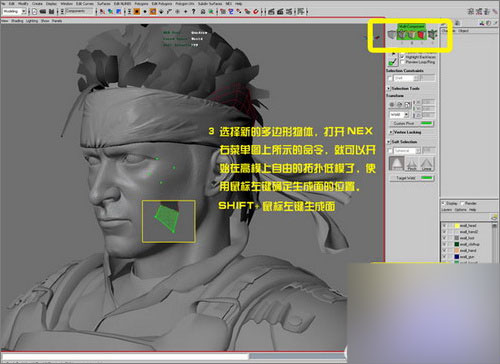Select the first grey NEX component cube icon
This screenshot has width=500, height=364.
[392, 35]
